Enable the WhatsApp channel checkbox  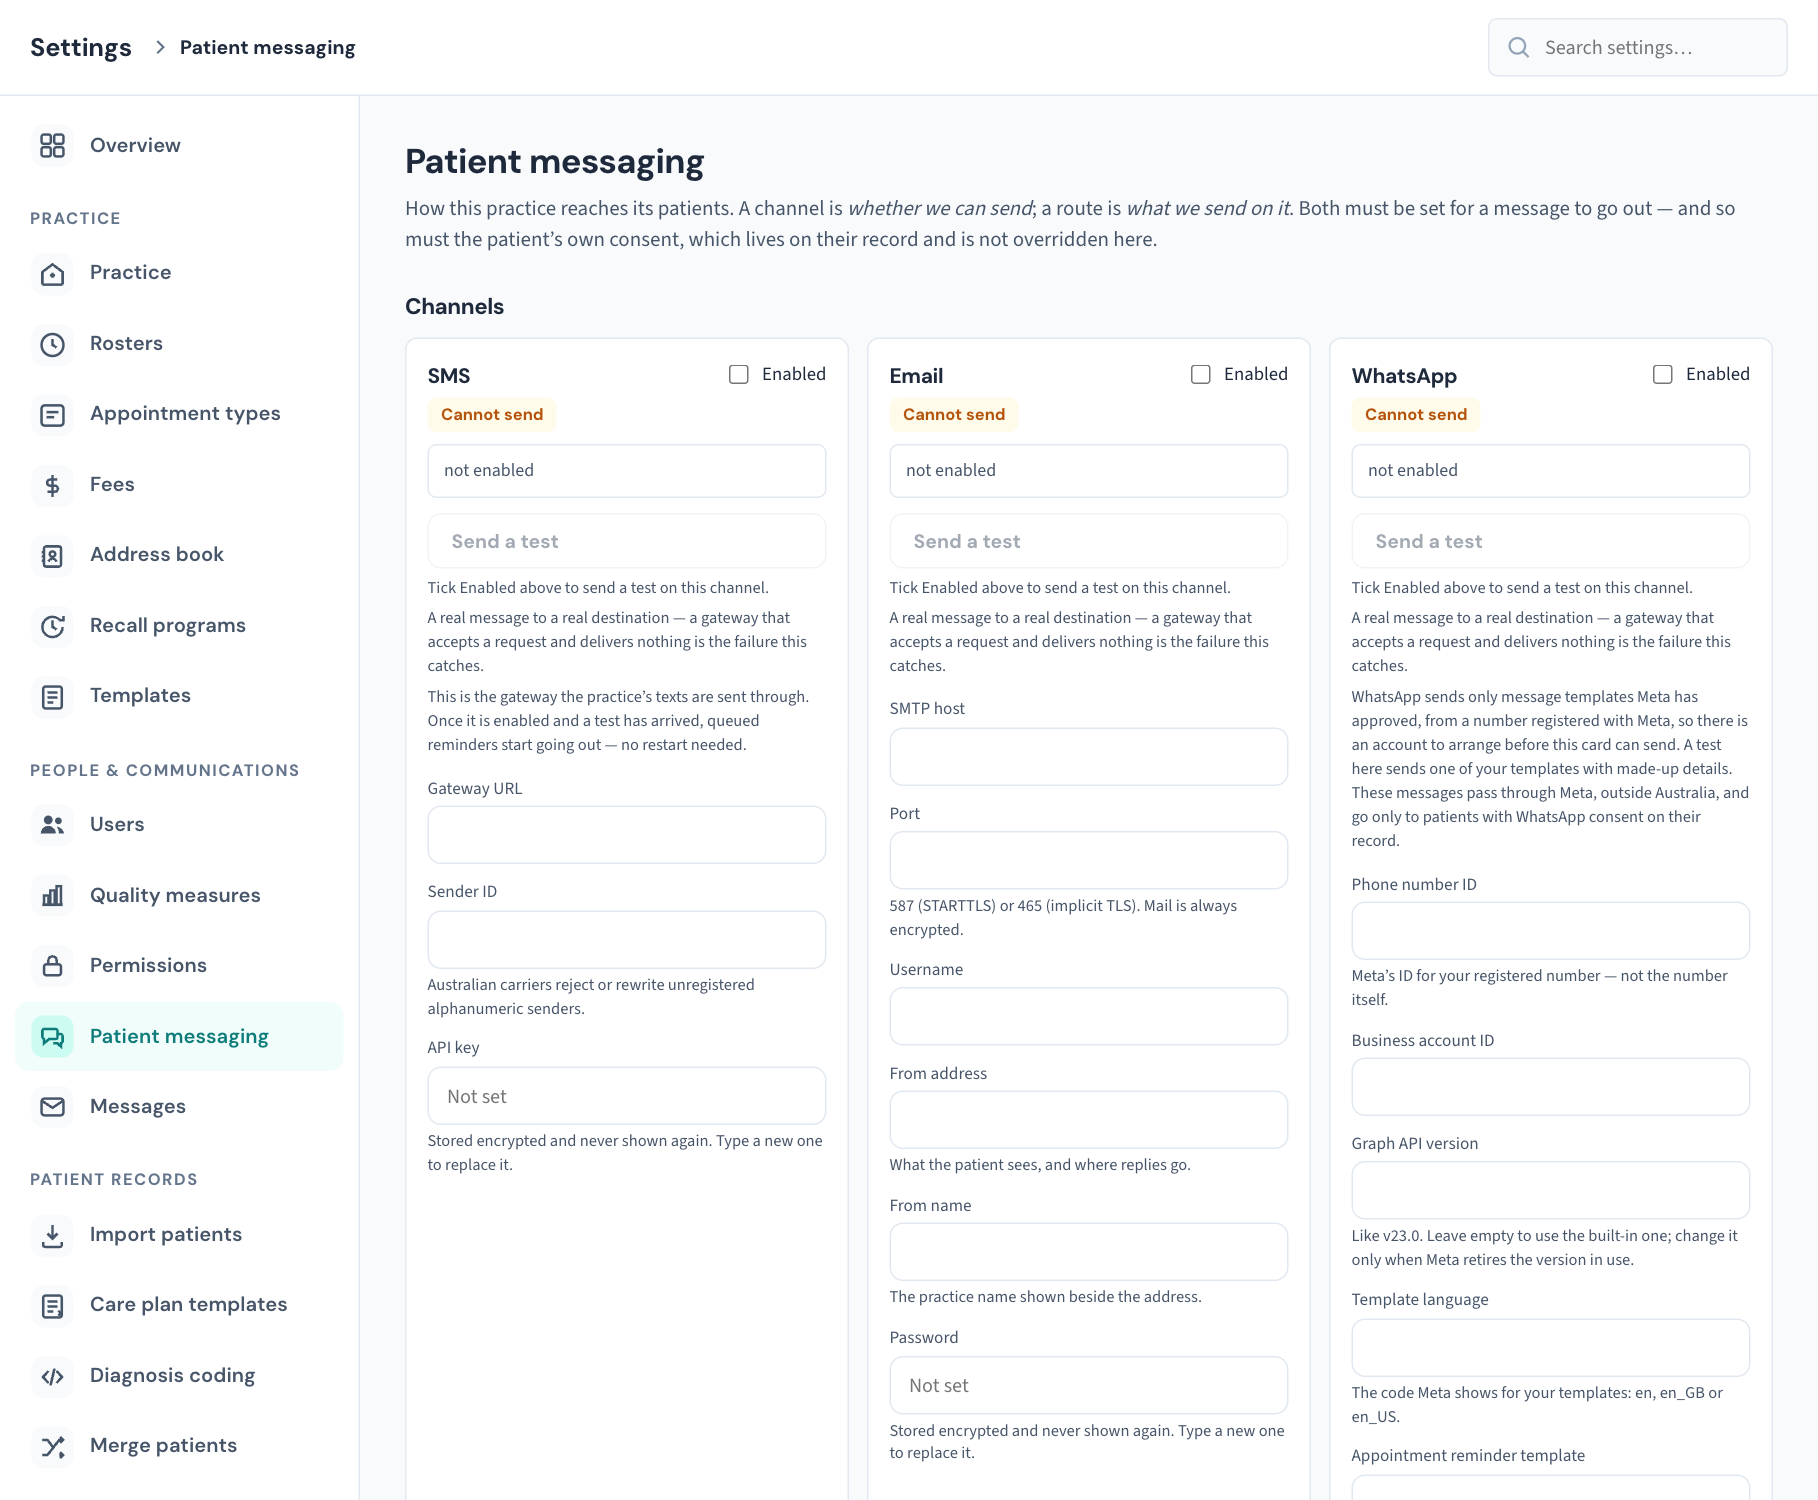[x=1663, y=374]
